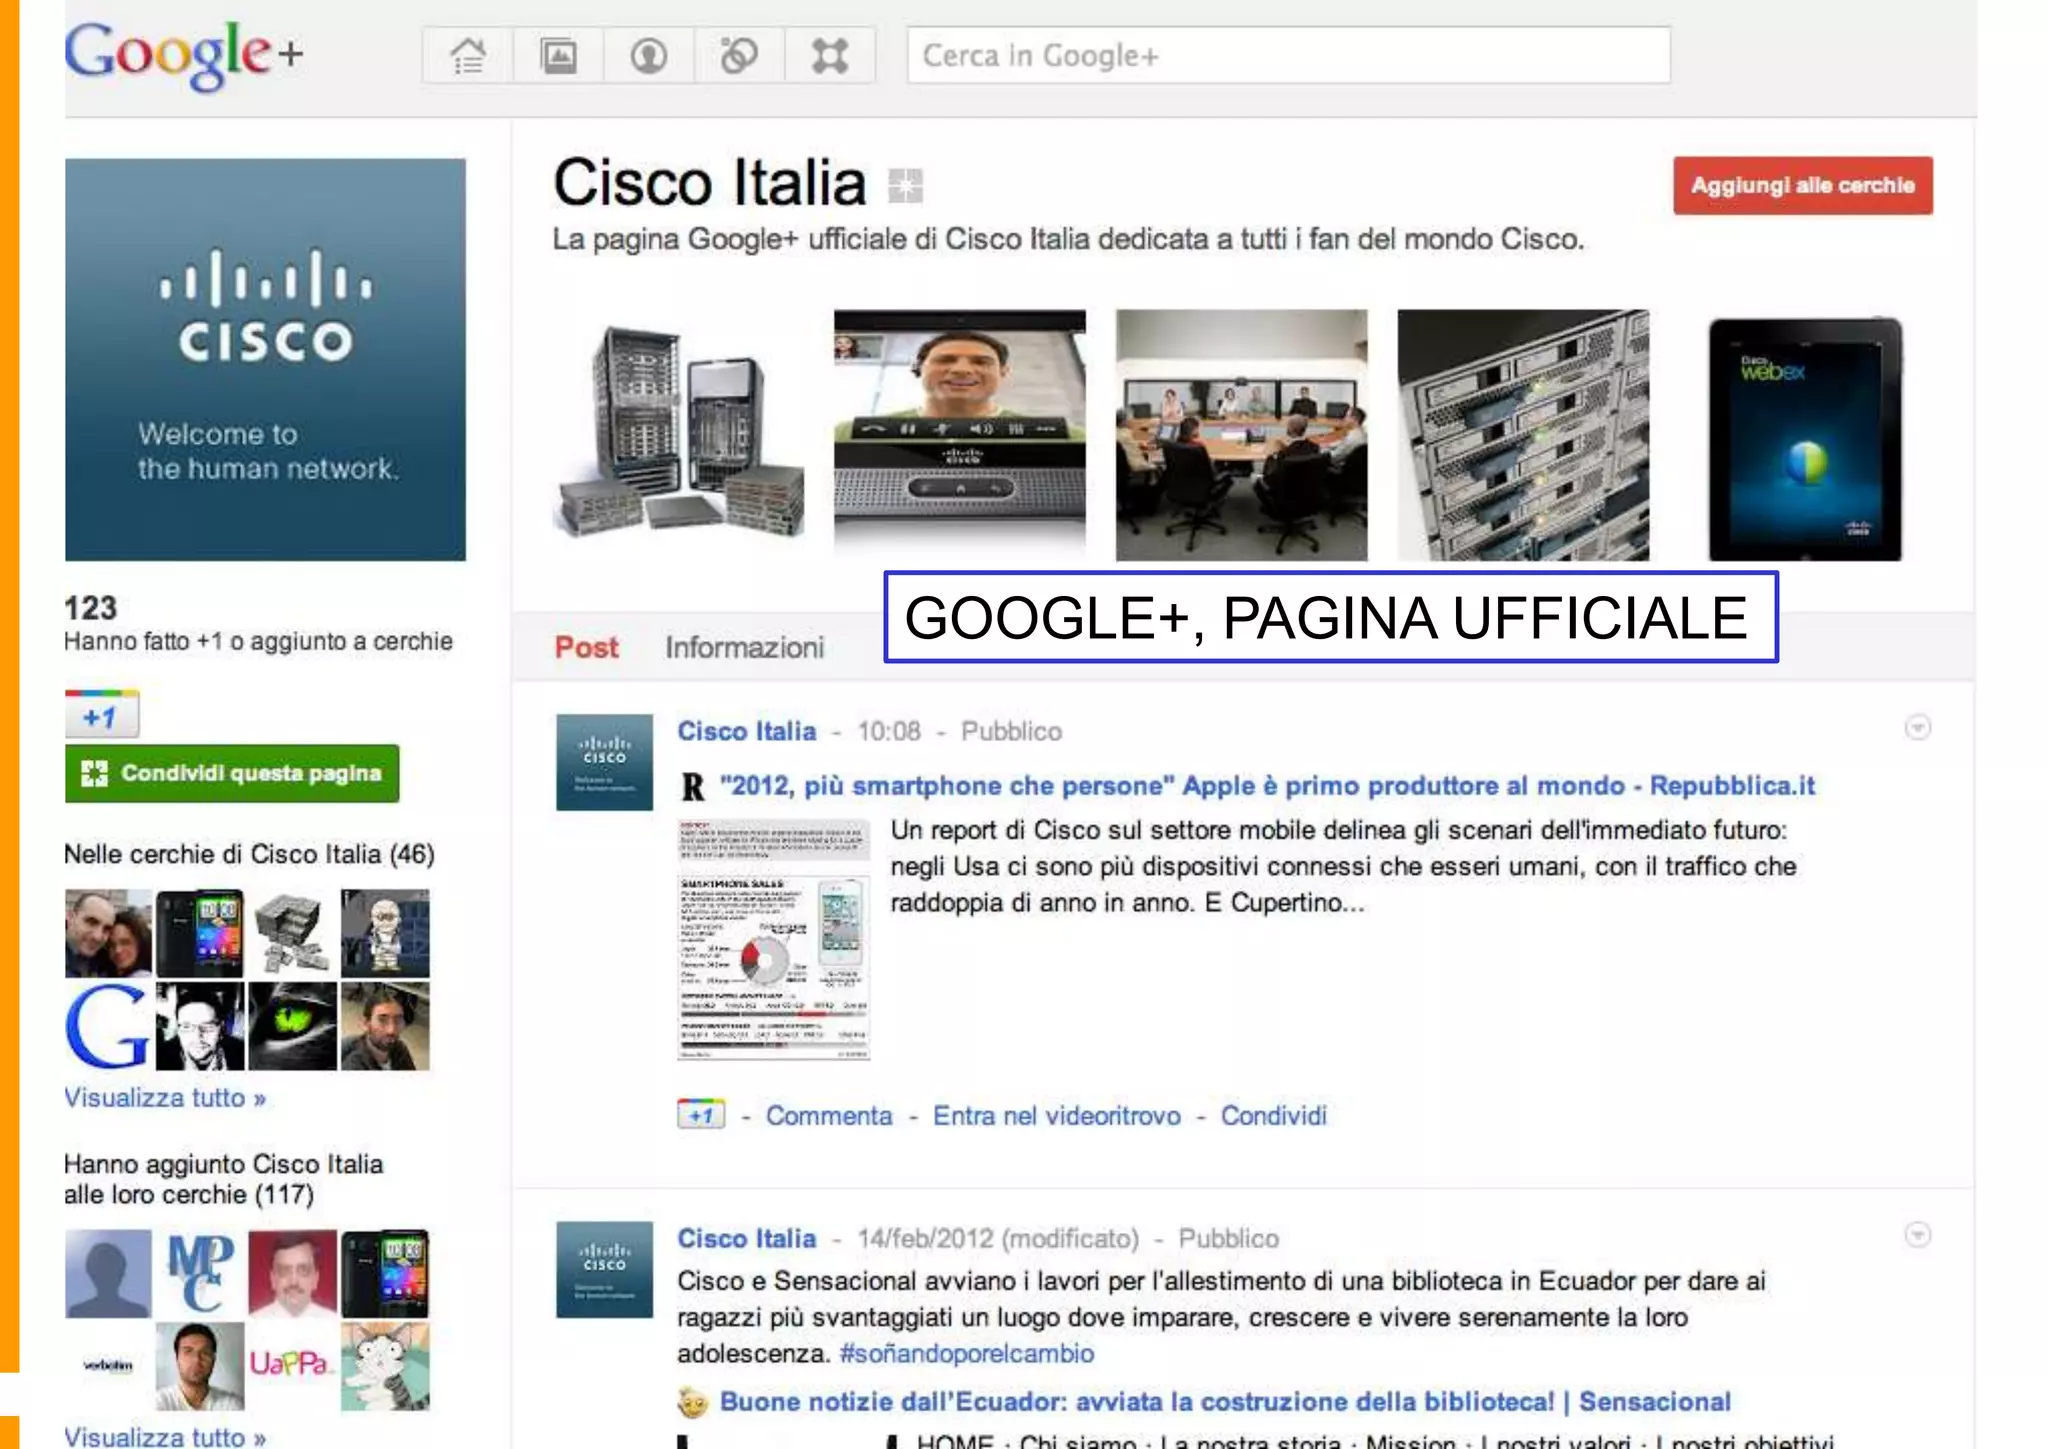
Task: Open Cisco Italia author link on 14/feb/2012 post
Action: pos(747,1239)
